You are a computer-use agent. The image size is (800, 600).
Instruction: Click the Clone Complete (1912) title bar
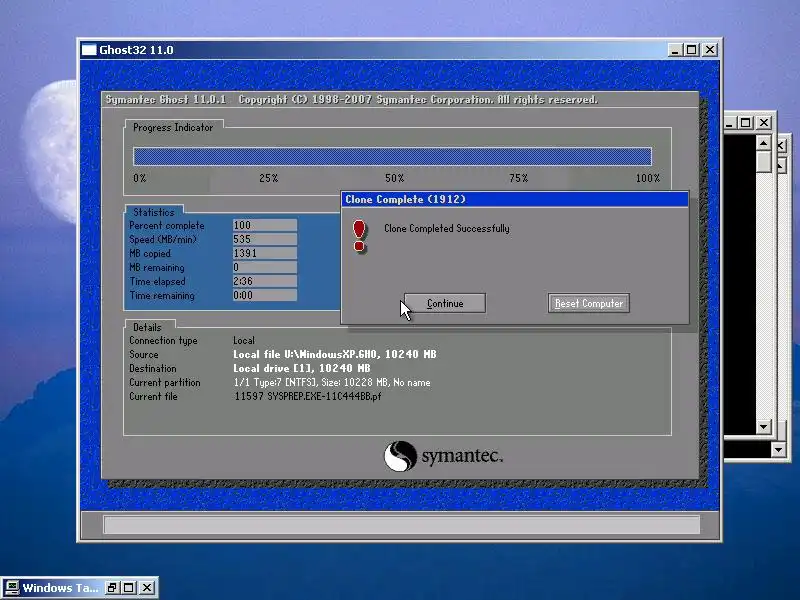[515, 199]
